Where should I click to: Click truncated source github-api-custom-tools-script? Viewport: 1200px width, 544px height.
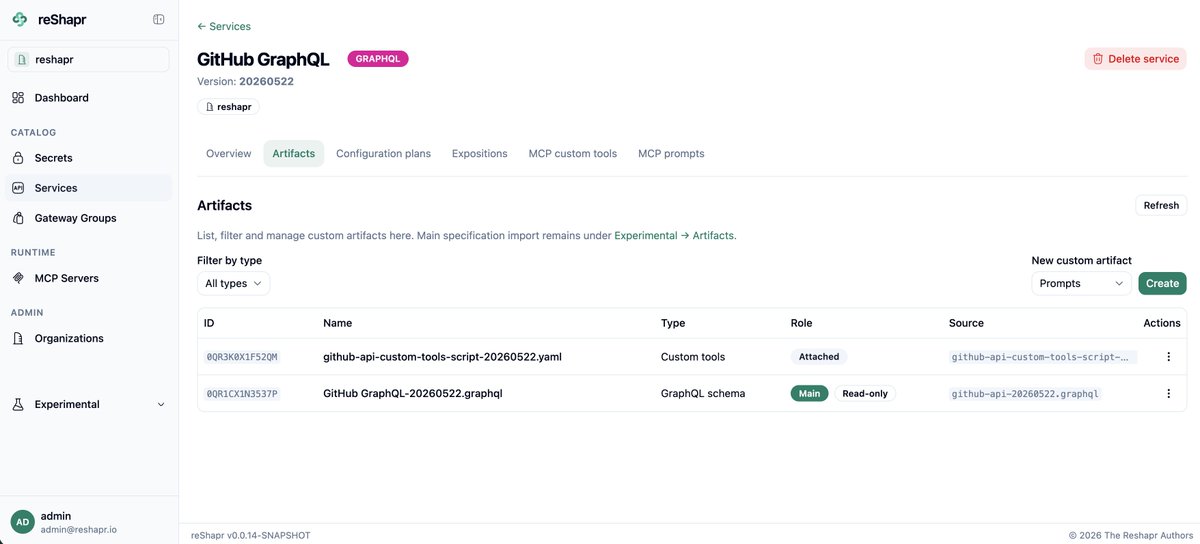click(1043, 357)
